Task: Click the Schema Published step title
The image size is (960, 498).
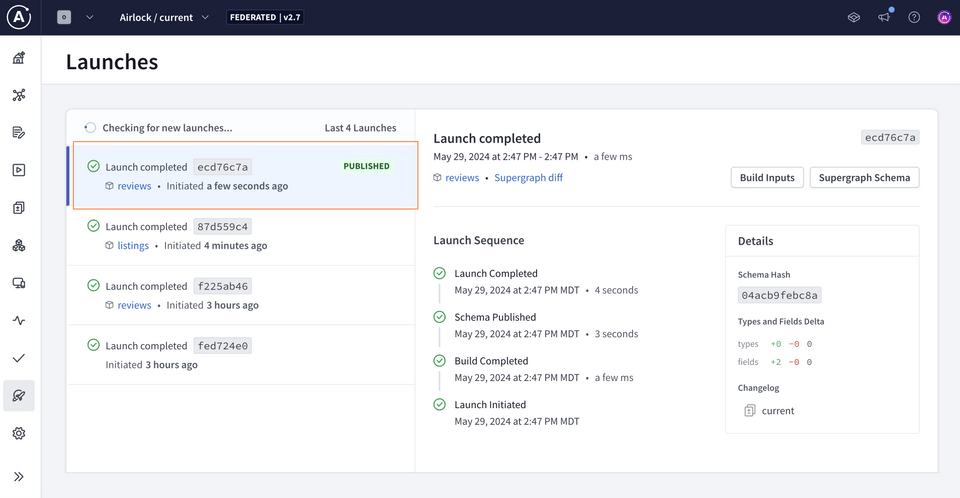Action: coord(495,317)
